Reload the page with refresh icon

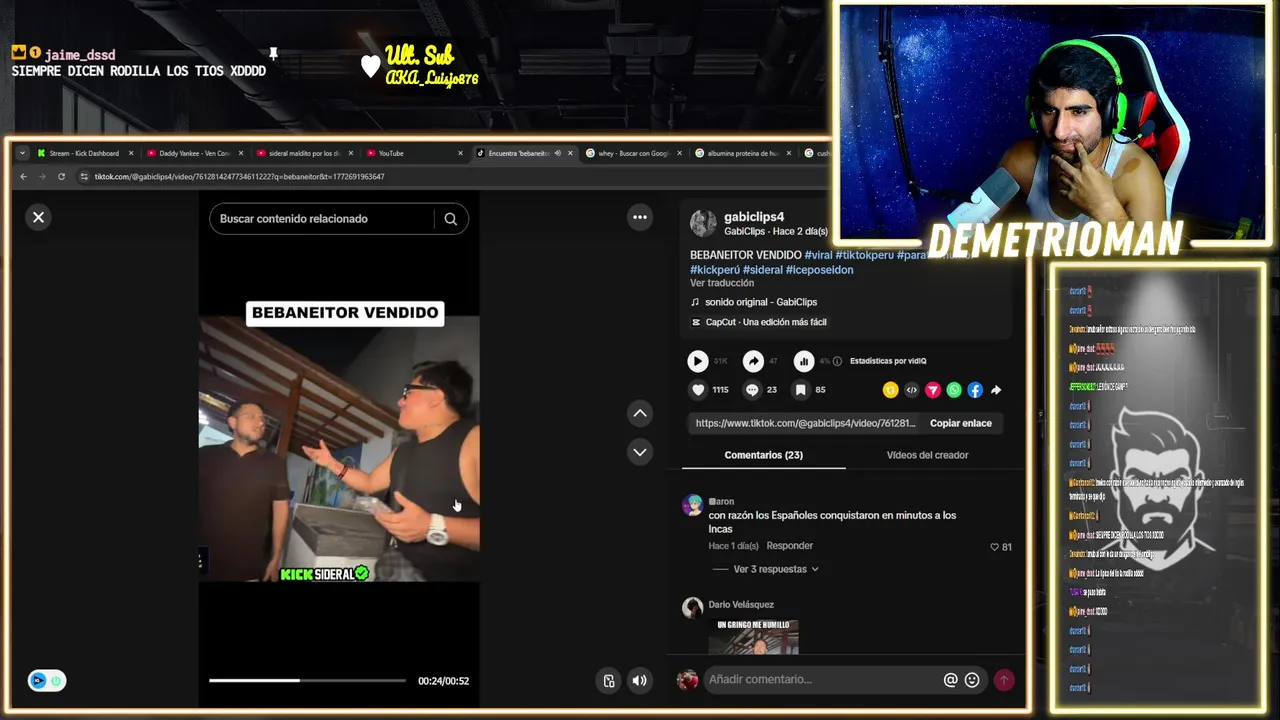pos(61,177)
